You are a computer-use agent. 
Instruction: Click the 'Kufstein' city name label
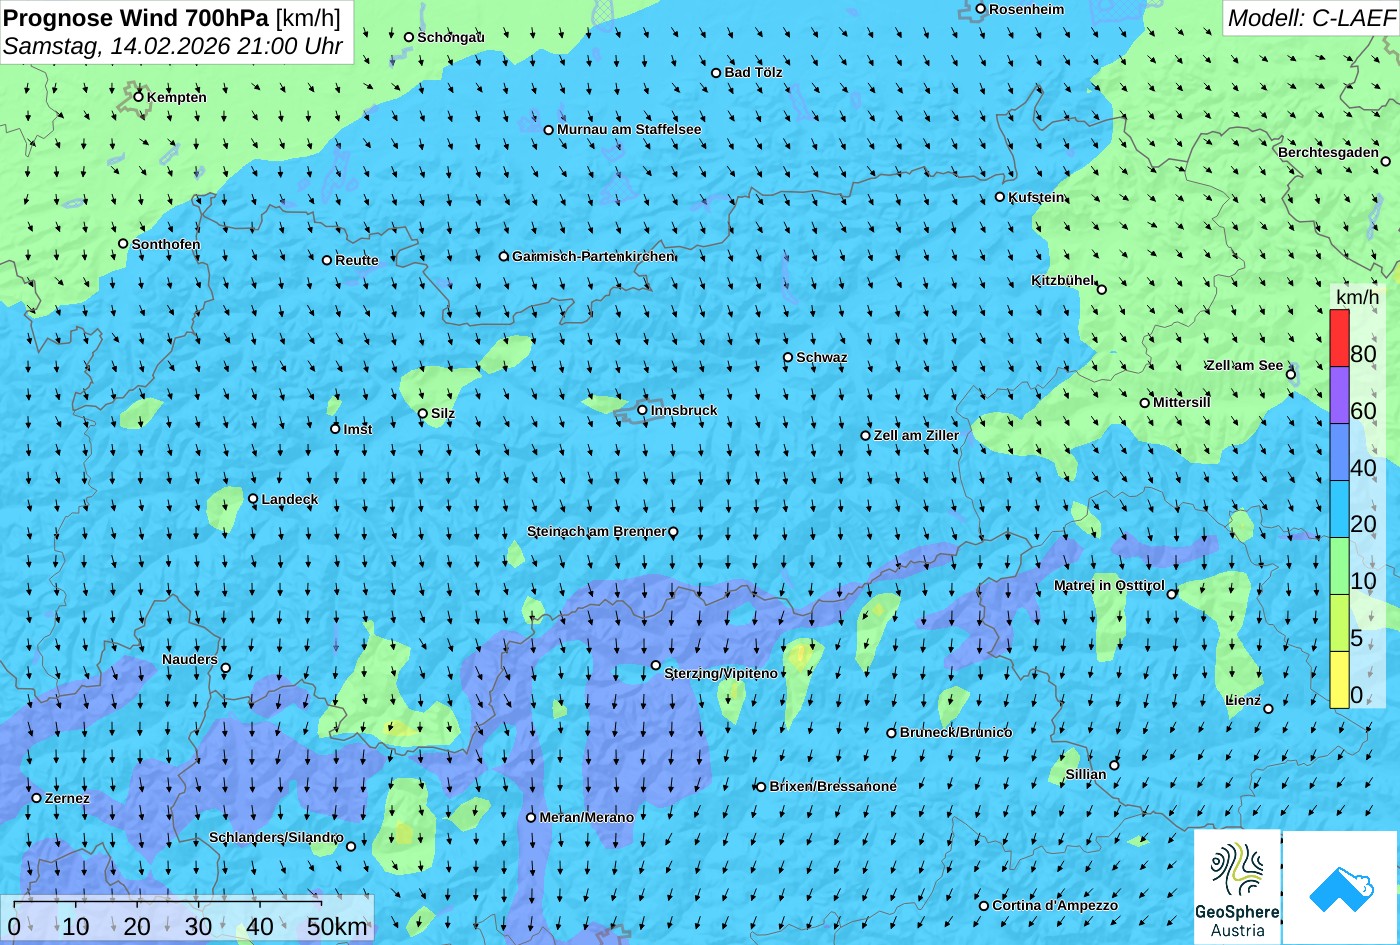pos(1037,197)
